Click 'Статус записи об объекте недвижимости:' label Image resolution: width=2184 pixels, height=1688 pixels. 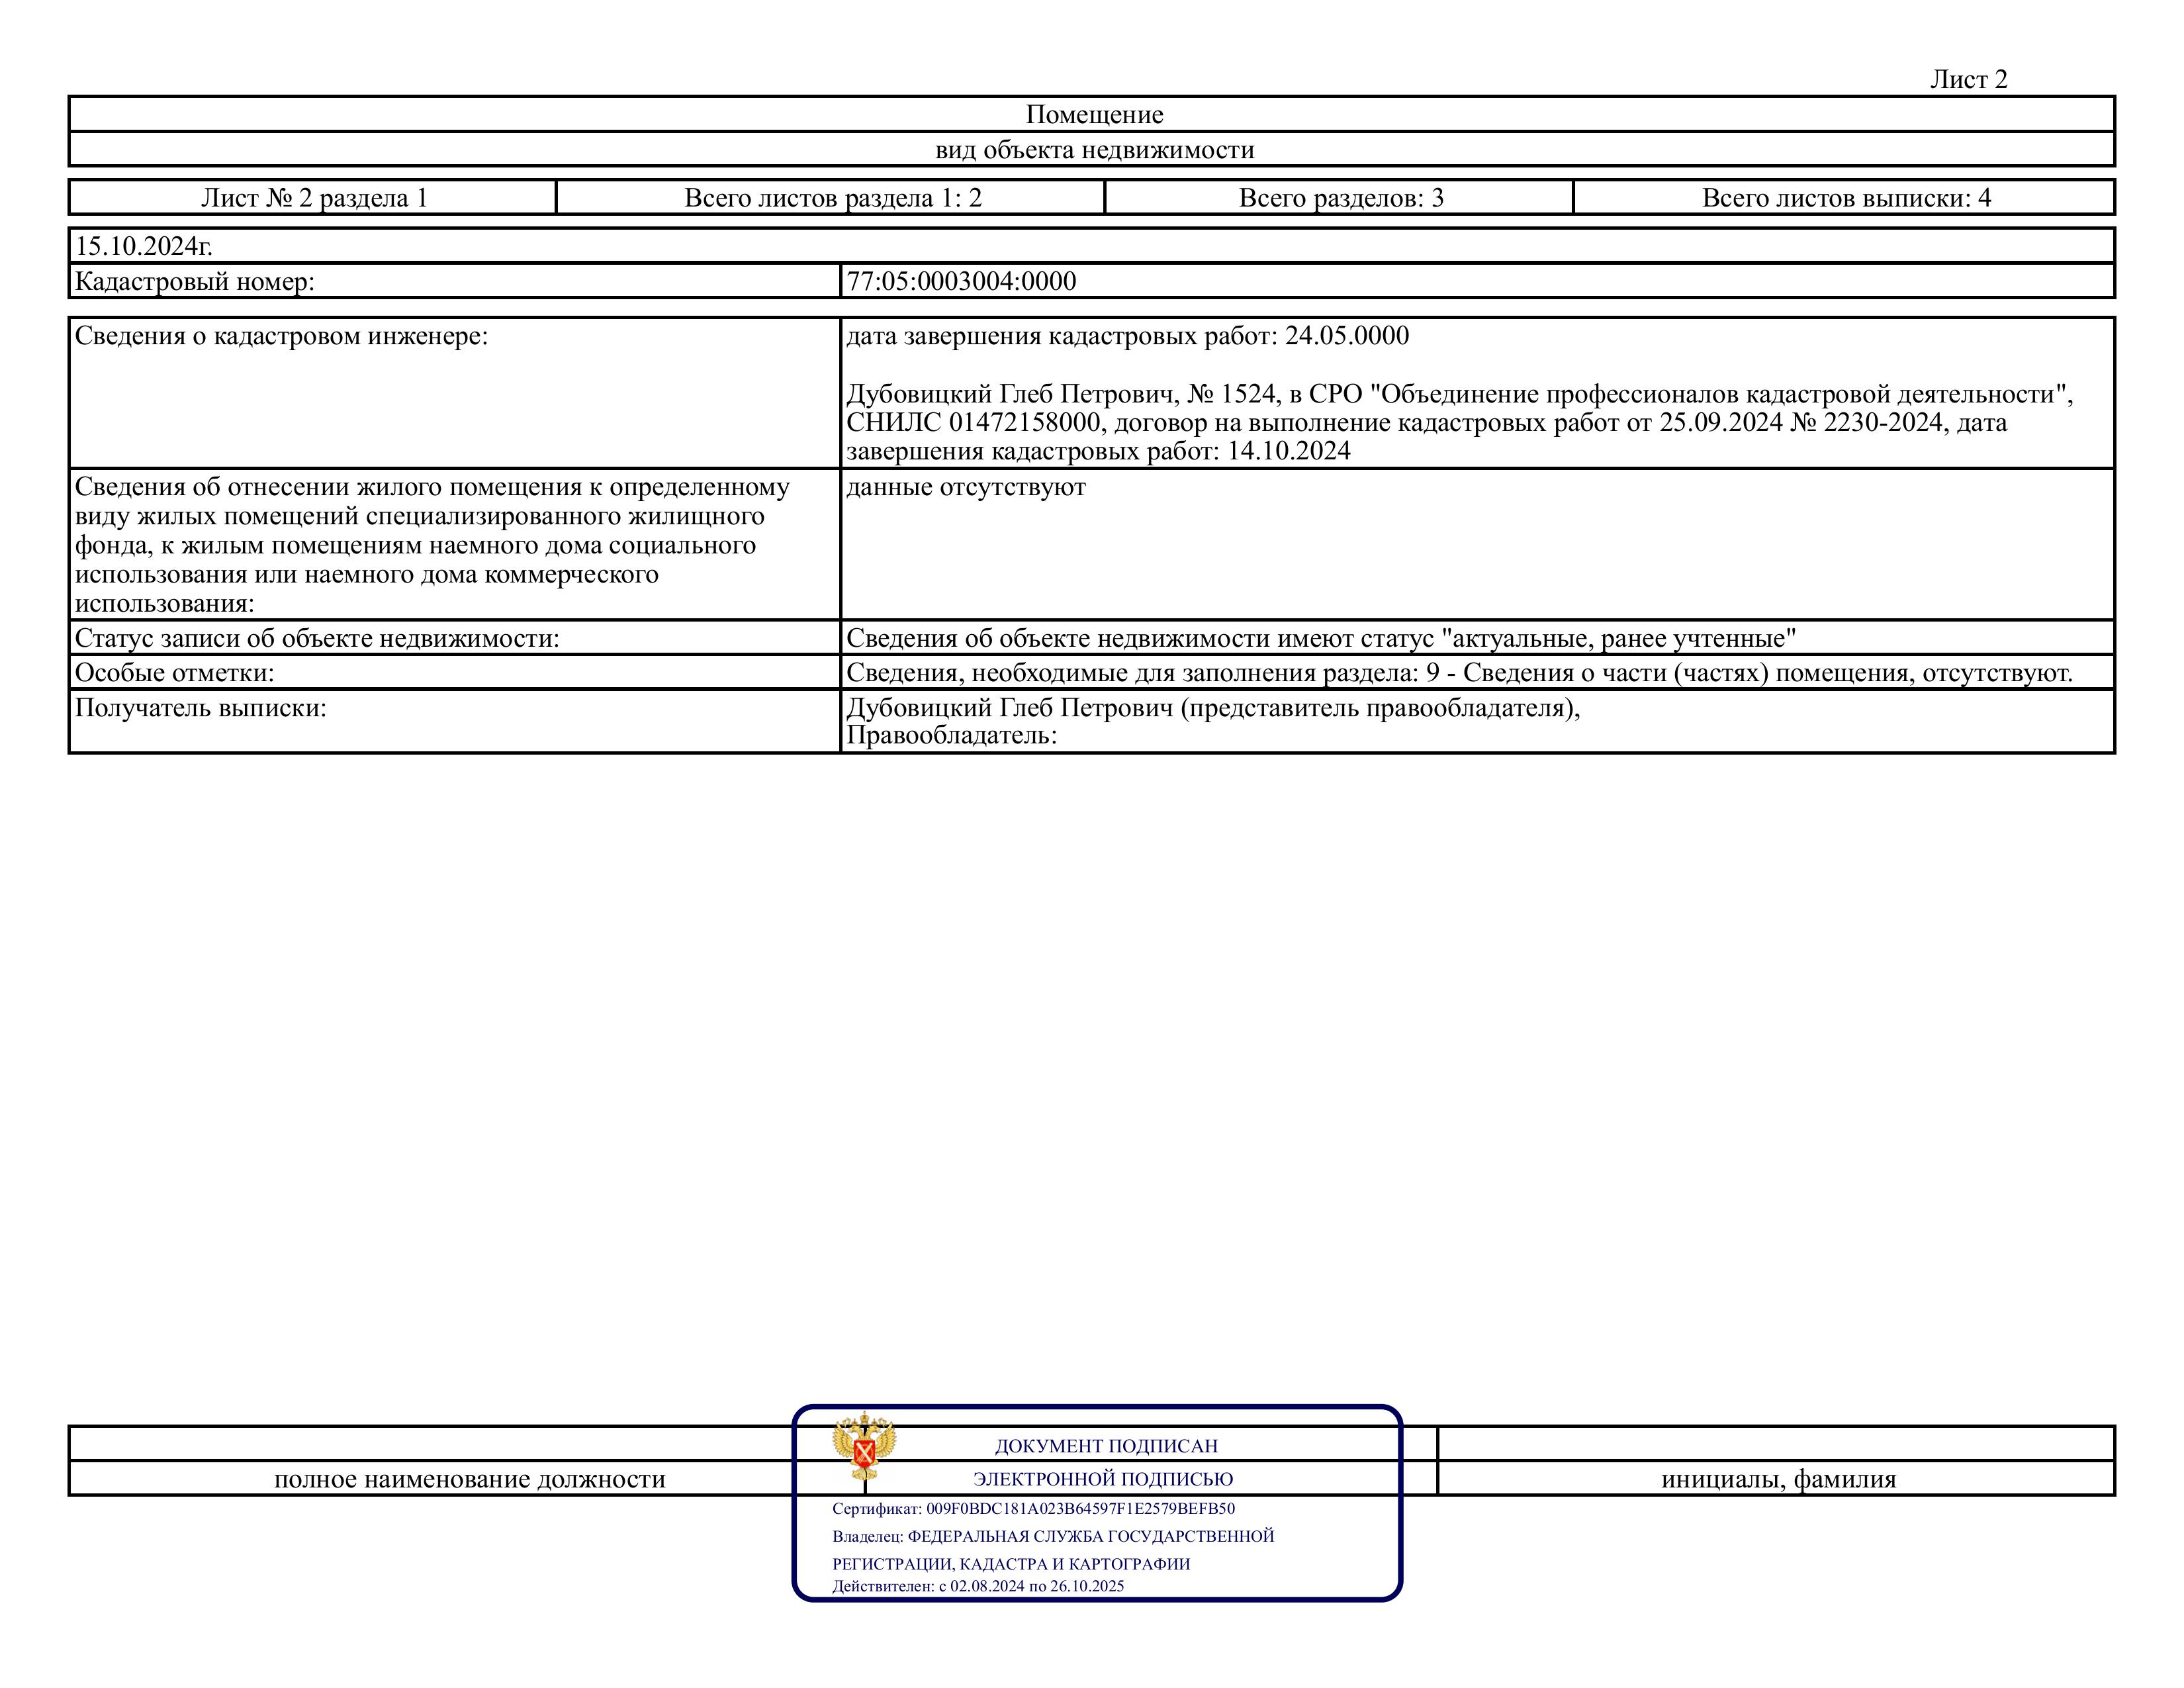[317, 638]
